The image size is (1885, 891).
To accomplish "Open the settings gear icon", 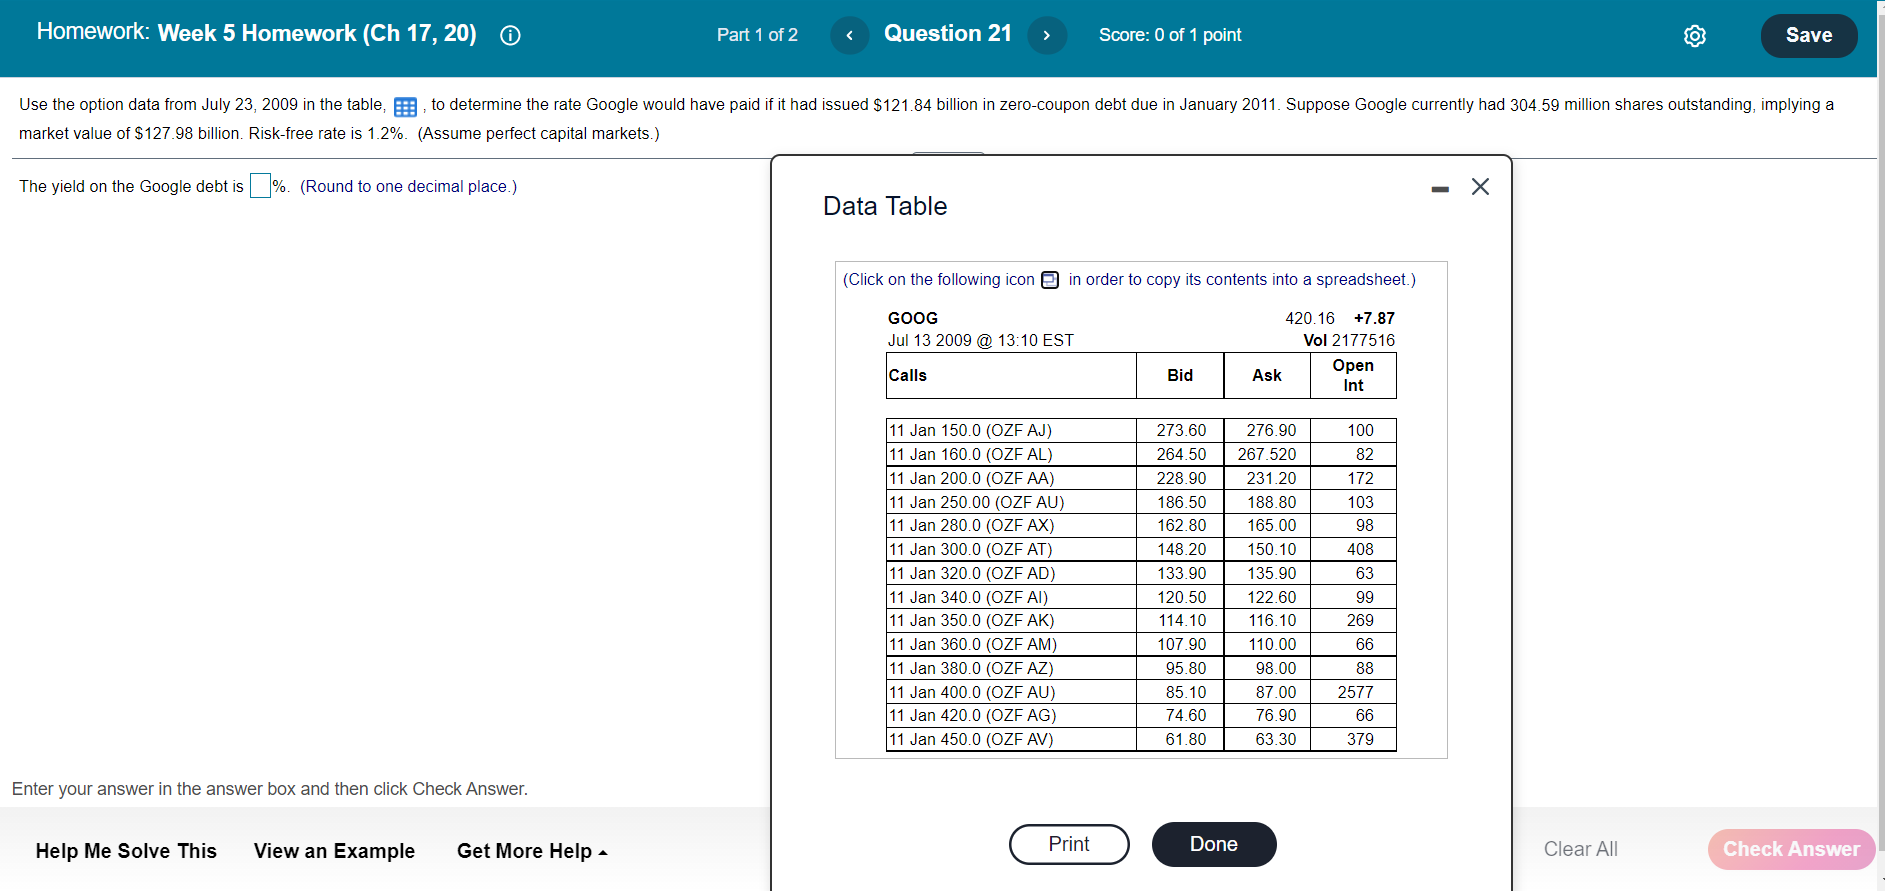I will (1695, 36).
